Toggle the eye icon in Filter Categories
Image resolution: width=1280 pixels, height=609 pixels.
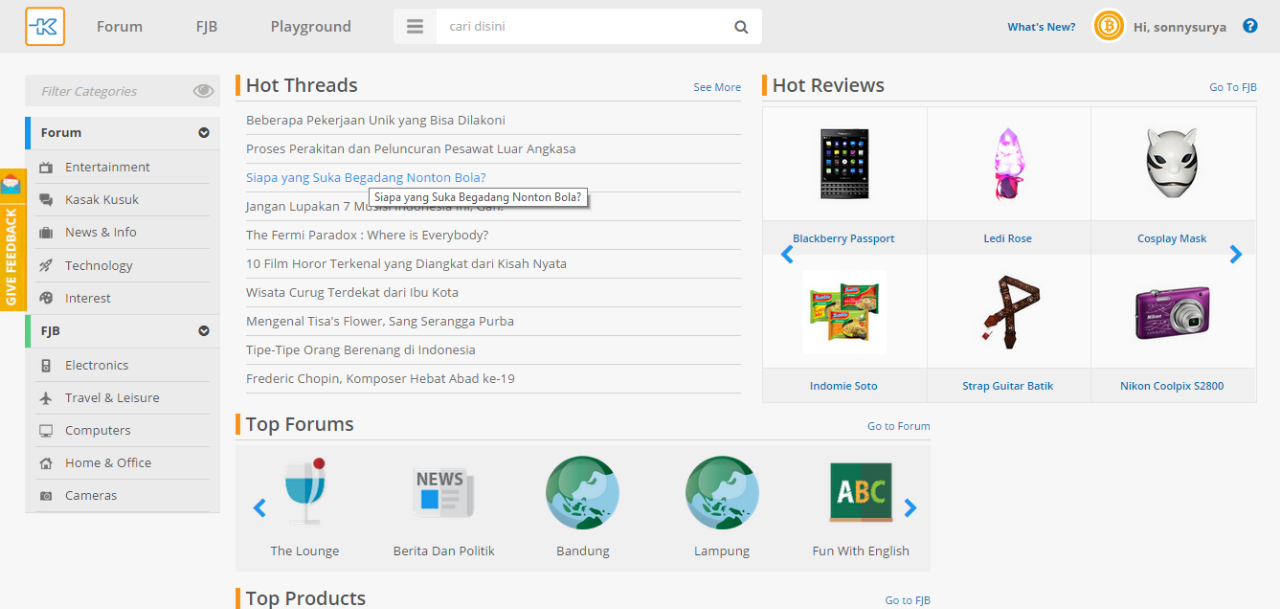pos(203,91)
